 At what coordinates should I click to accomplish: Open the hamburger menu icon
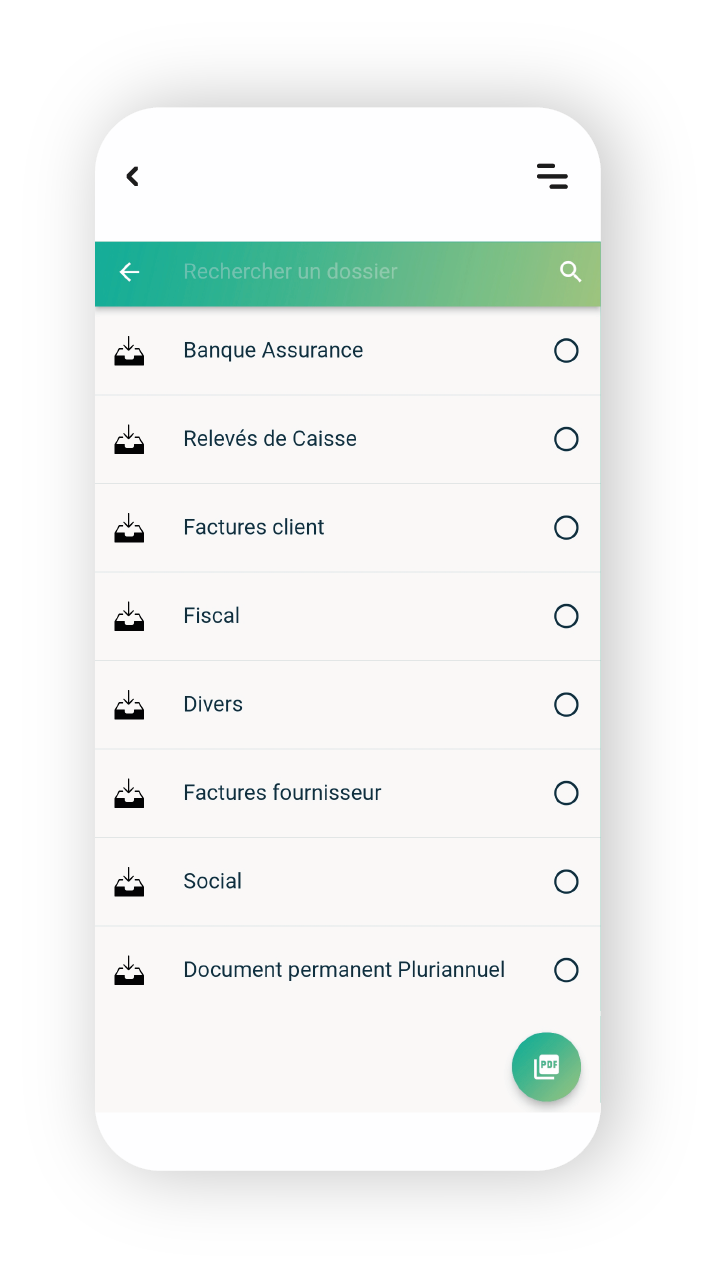[552, 176]
